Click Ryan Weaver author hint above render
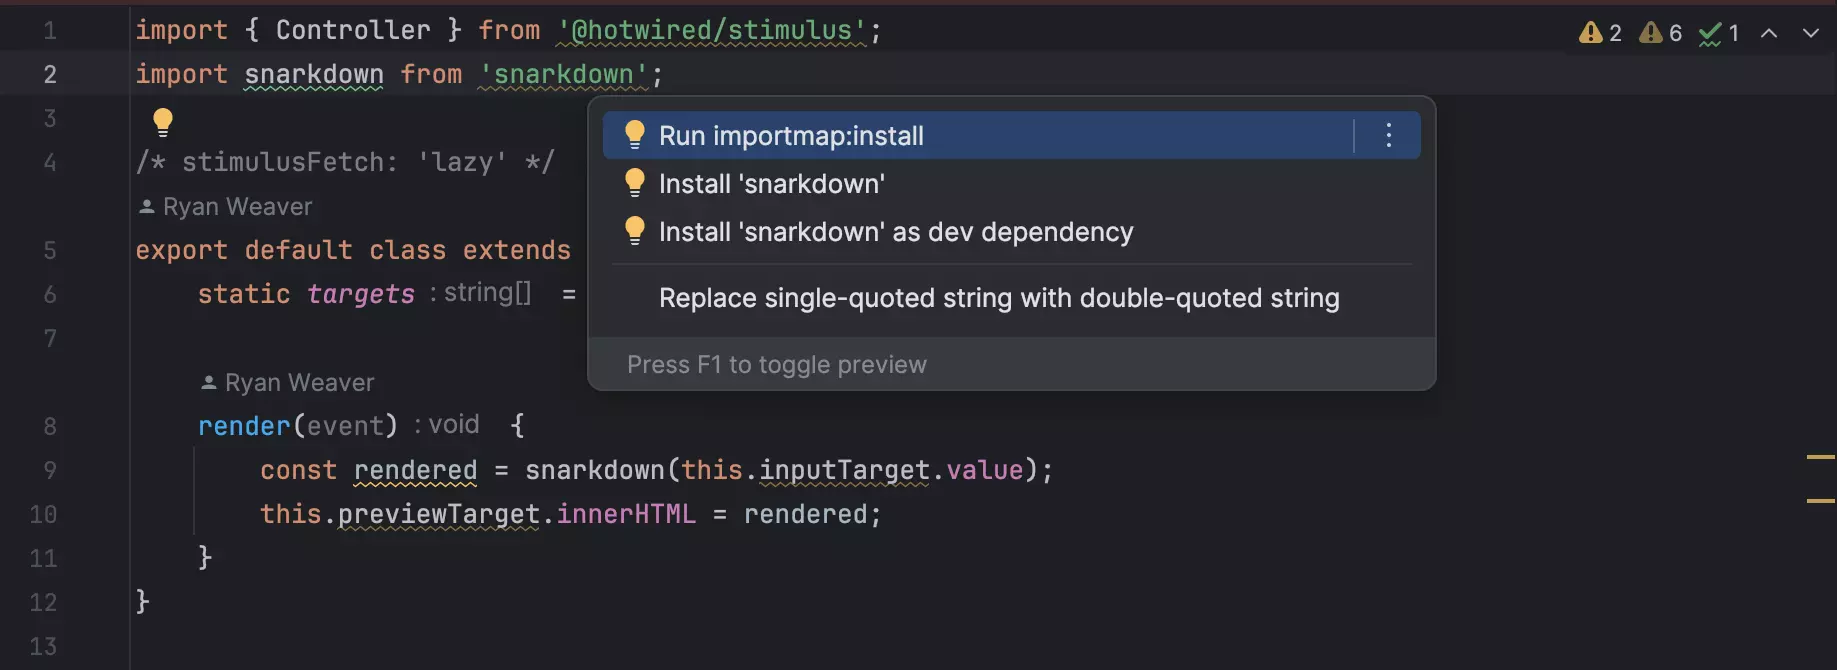Image resolution: width=1837 pixels, height=670 pixels. tap(299, 383)
